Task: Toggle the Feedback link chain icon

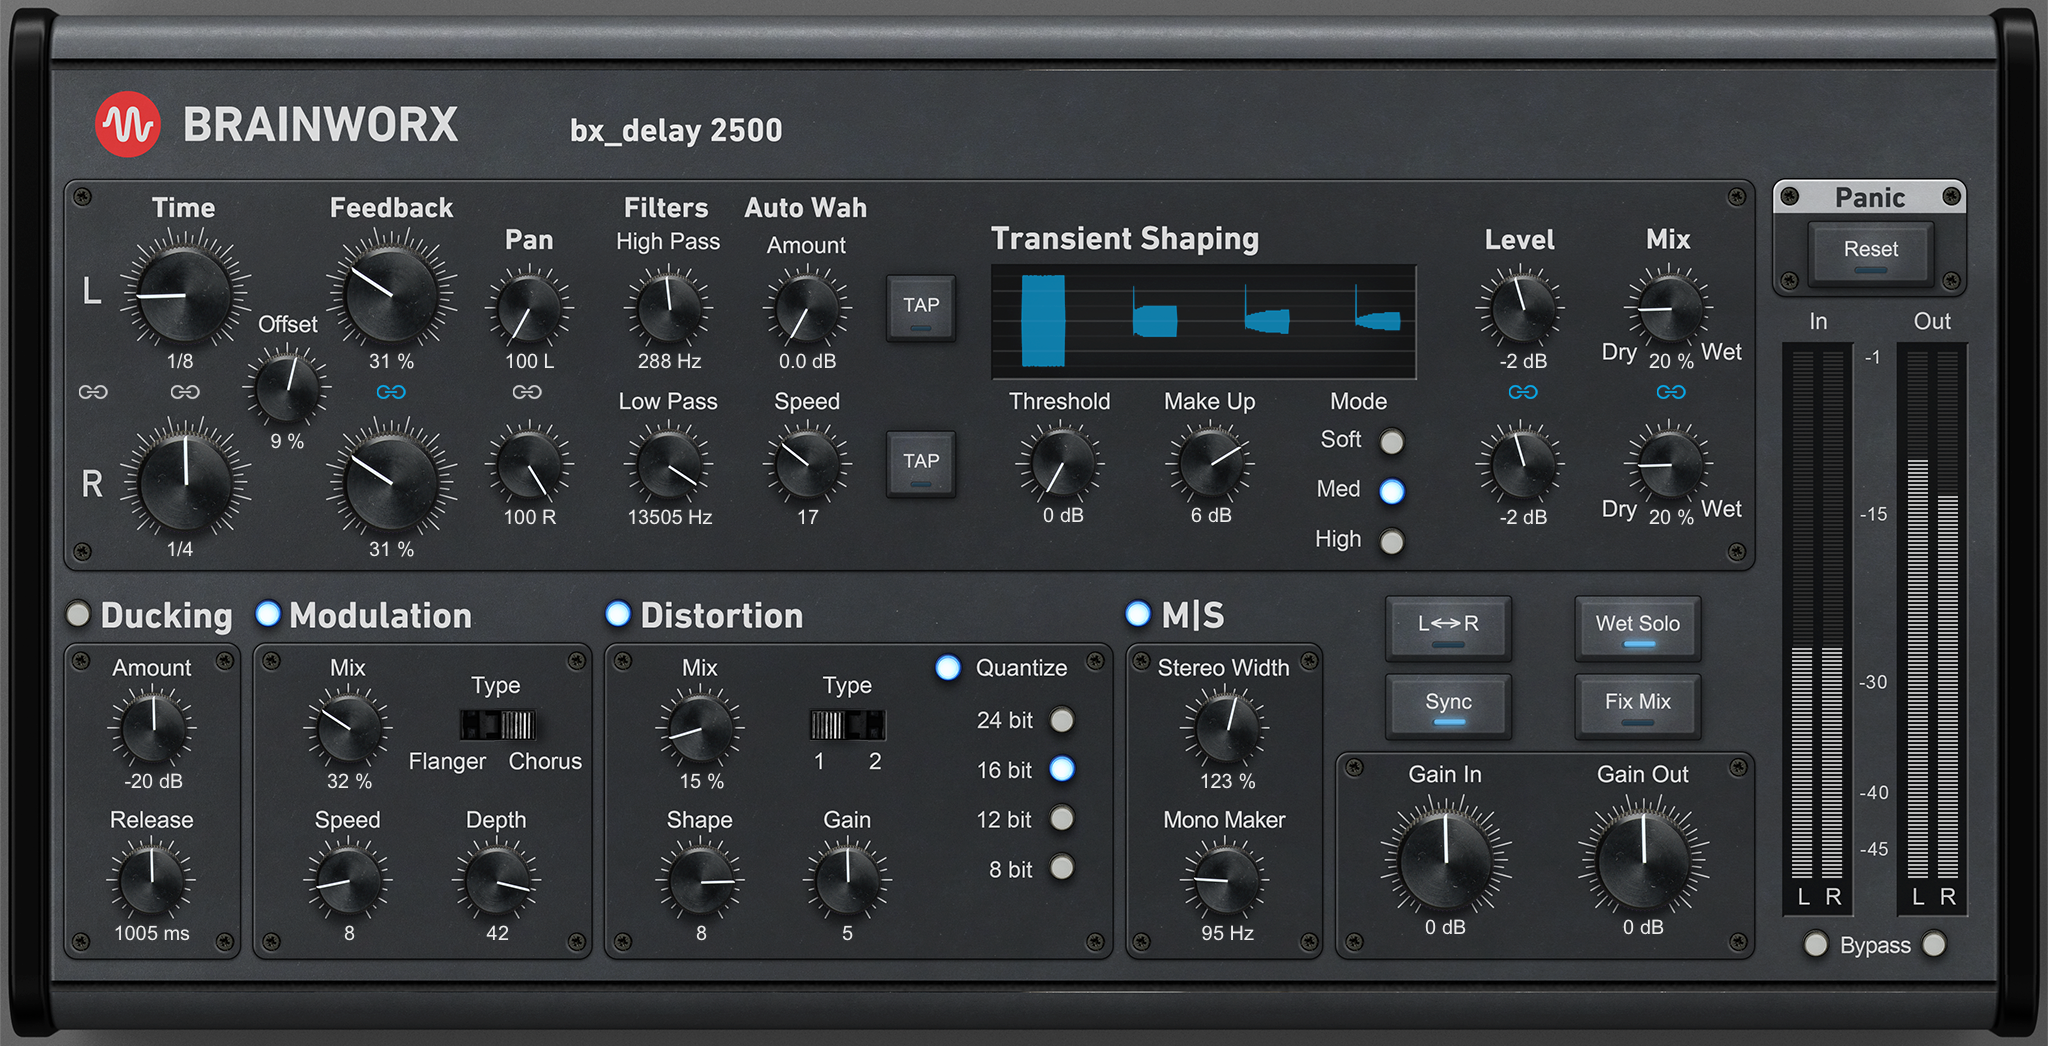Action: tap(390, 392)
